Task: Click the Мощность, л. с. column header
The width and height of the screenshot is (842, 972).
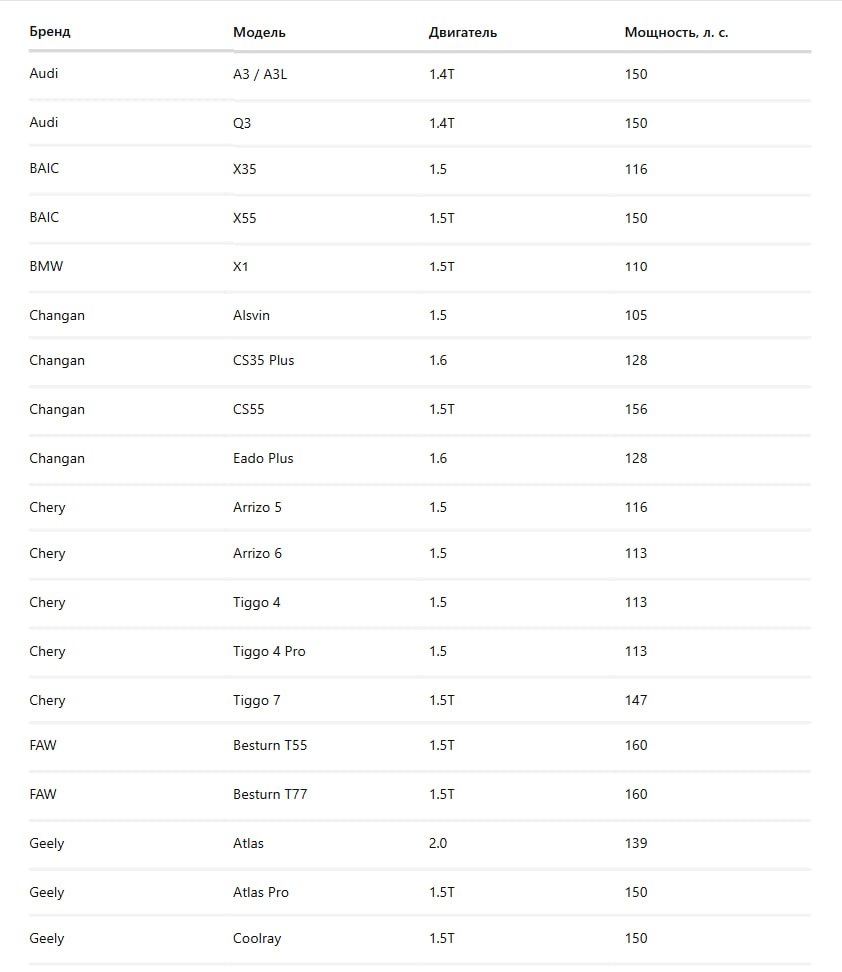Action: 676,32
